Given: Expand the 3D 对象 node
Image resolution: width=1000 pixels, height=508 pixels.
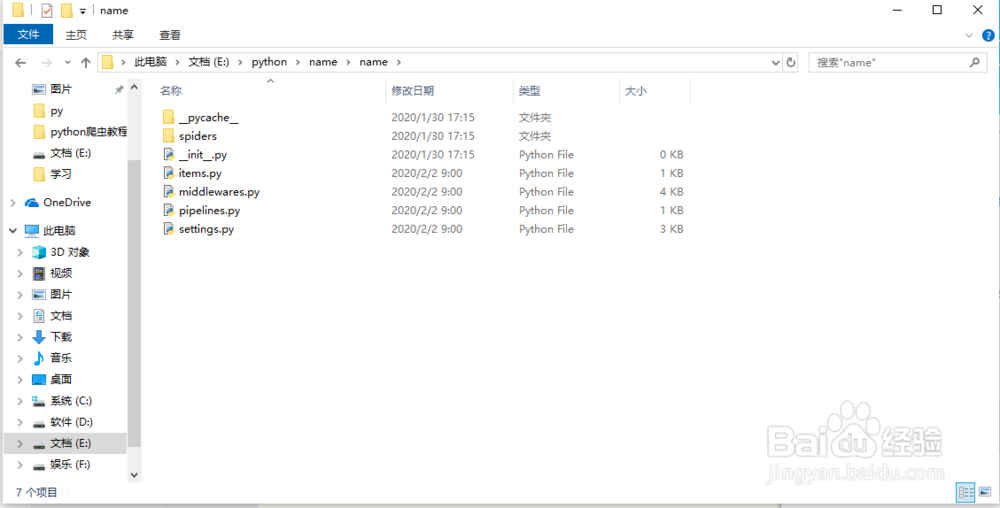Looking at the screenshot, I should tap(20, 252).
